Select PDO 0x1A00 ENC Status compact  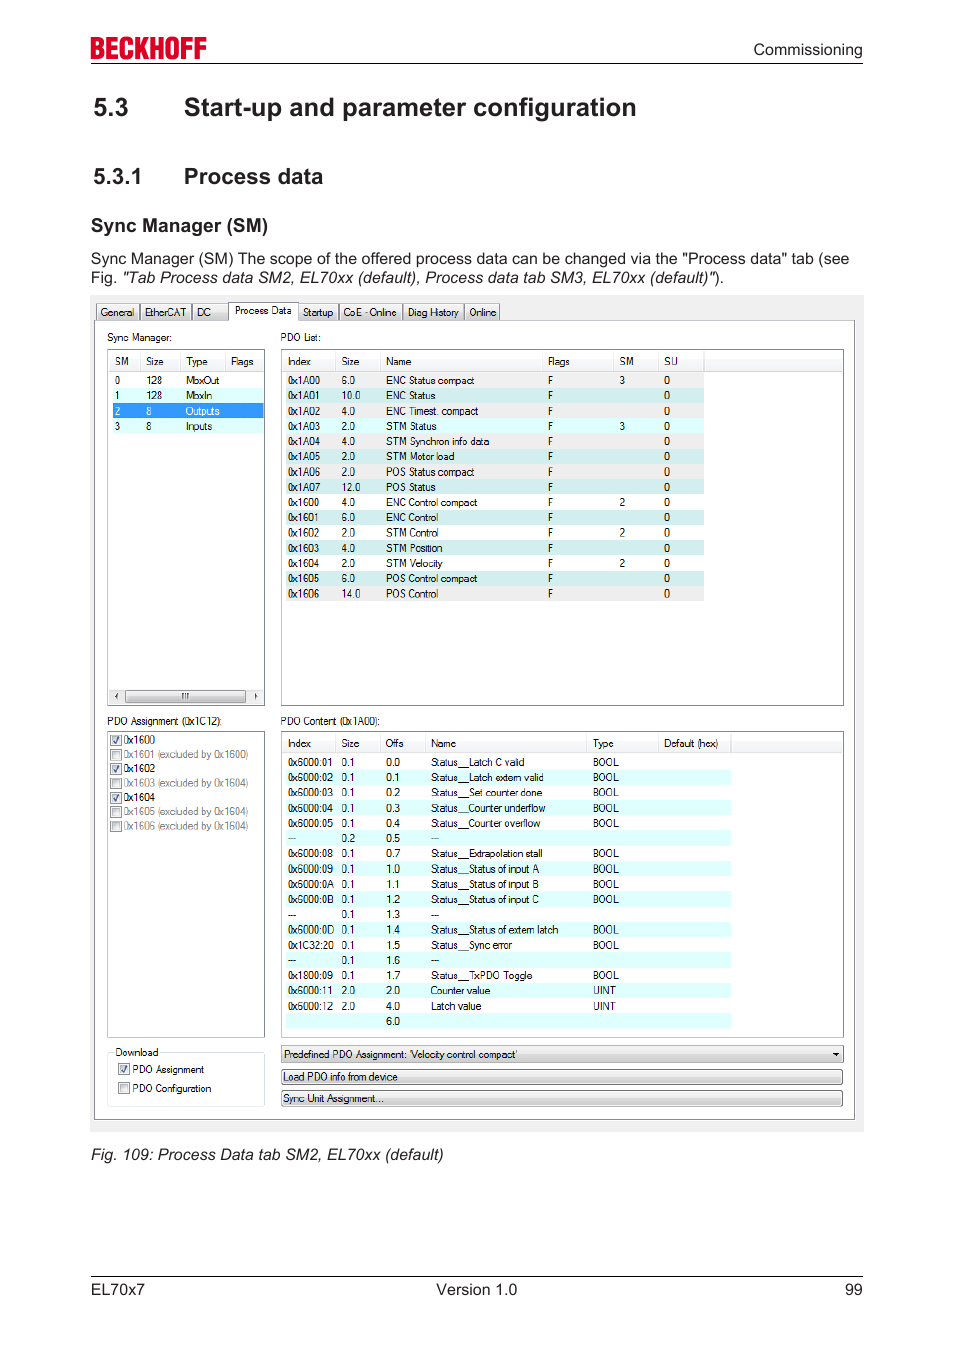pos(494,380)
